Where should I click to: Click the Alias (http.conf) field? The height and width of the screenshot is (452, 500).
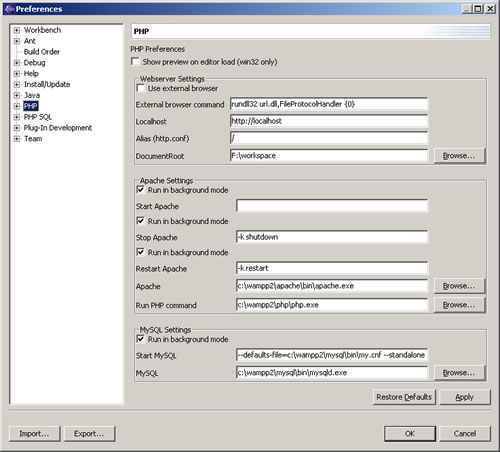pos(329,138)
